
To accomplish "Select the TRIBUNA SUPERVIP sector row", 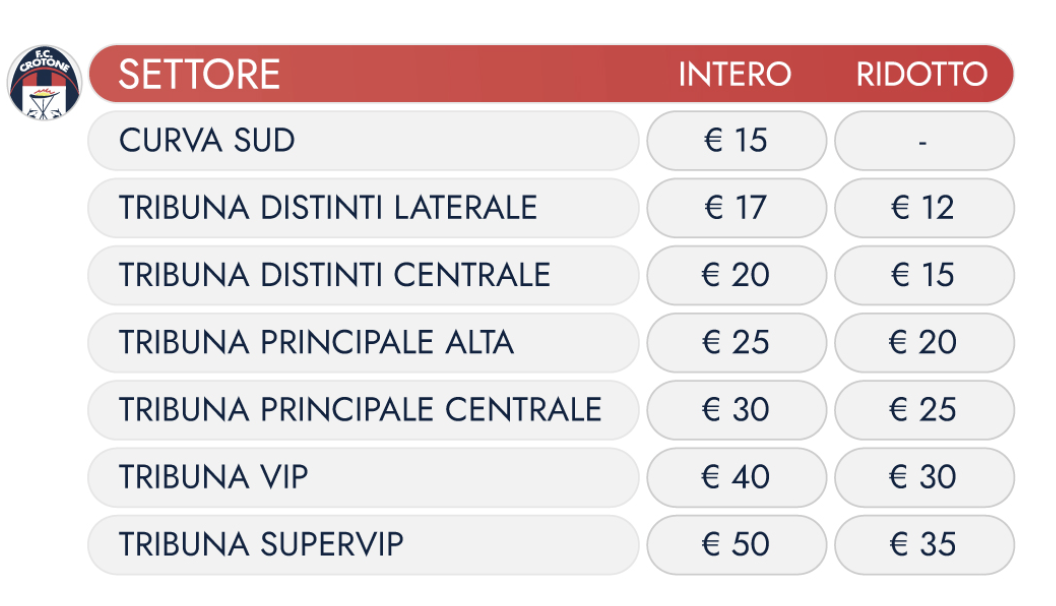I will (x=362, y=545).
